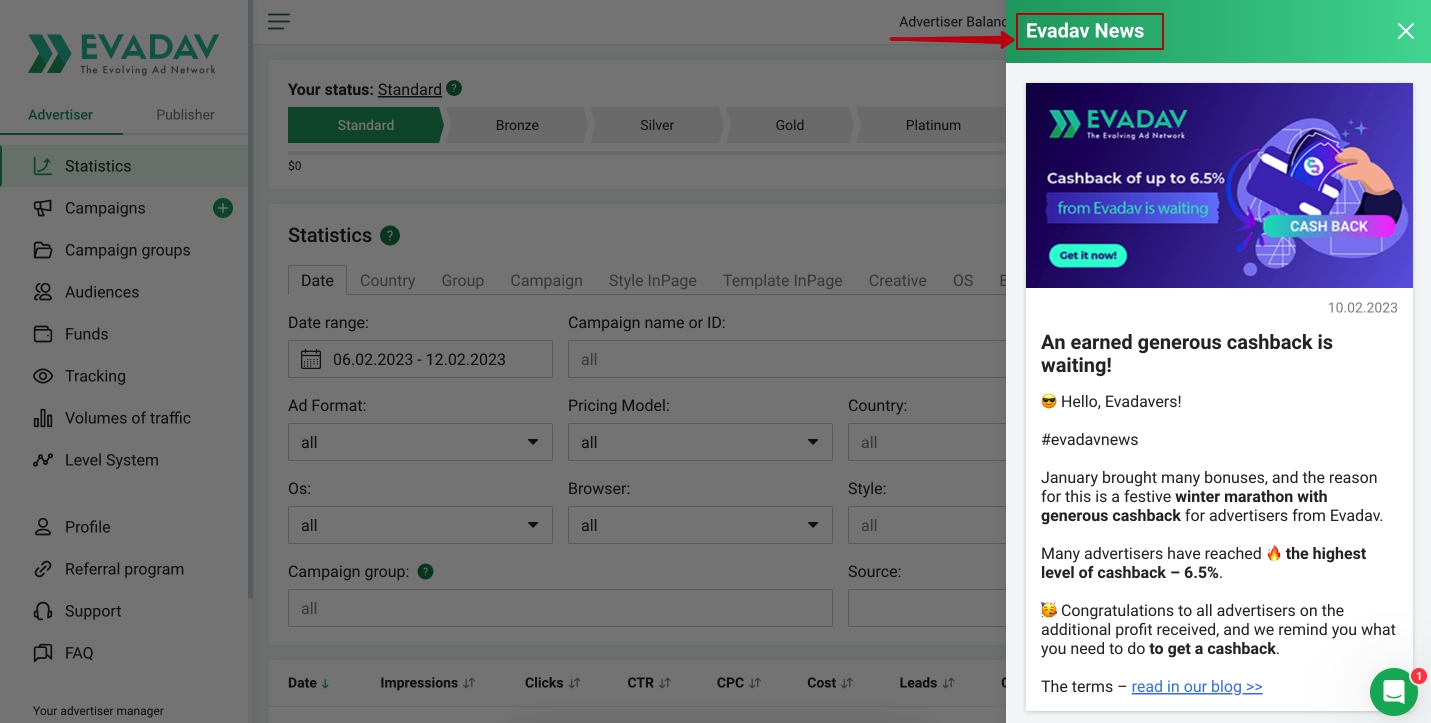The height and width of the screenshot is (723, 1431).
Task: Click the Referral program link icon
Action: click(43, 569)
